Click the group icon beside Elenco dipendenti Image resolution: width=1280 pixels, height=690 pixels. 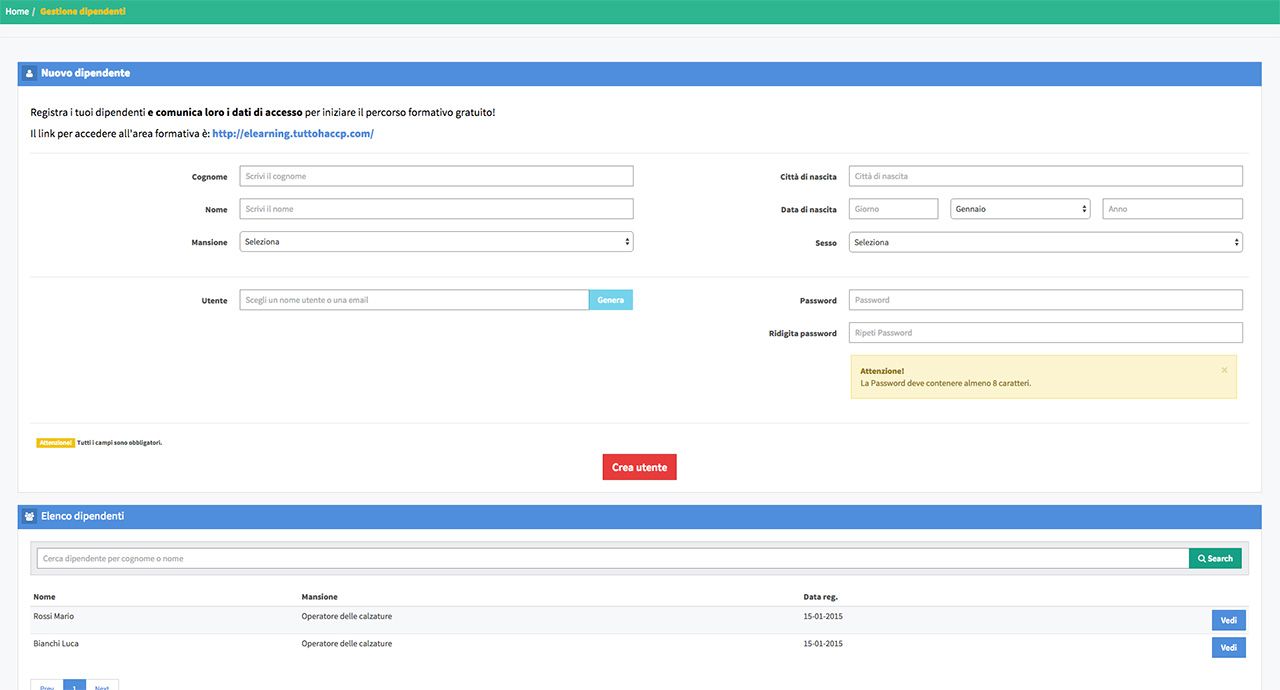(x=29, y=517)
